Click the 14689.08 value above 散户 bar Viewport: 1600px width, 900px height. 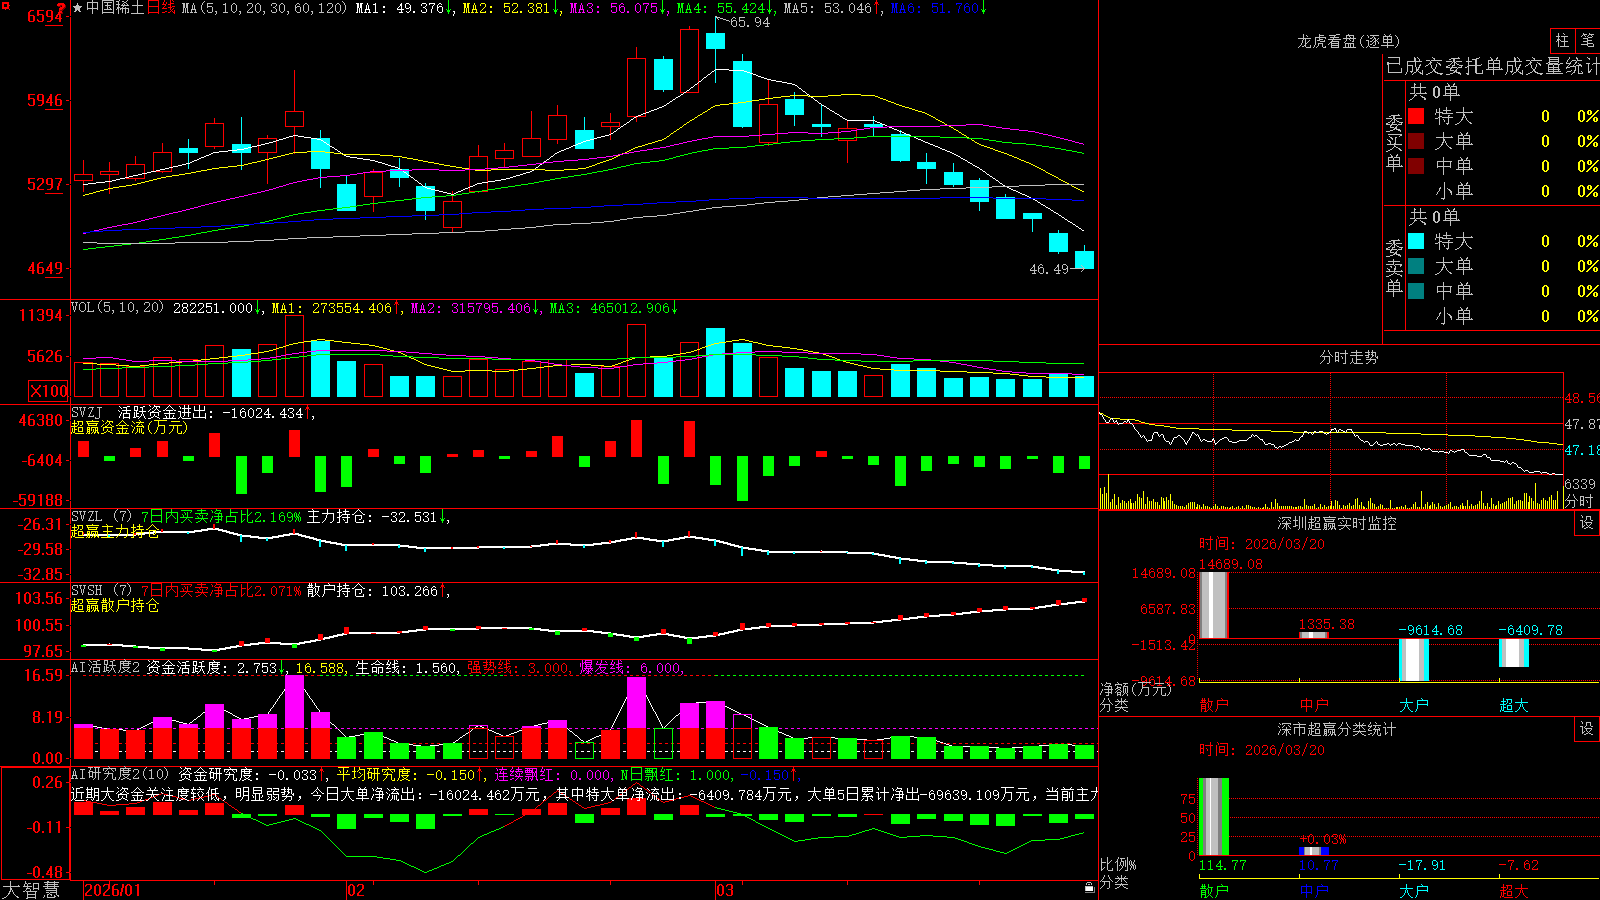click(x=1231, y=564)
